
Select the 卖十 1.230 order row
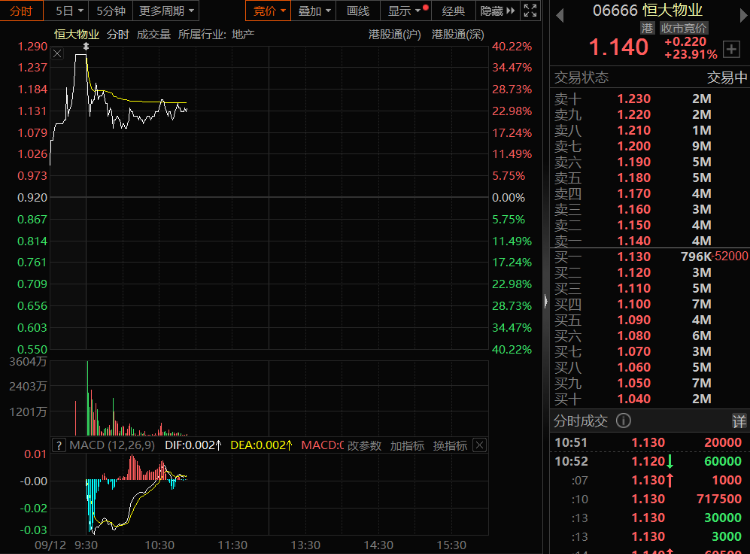point(650,99)
